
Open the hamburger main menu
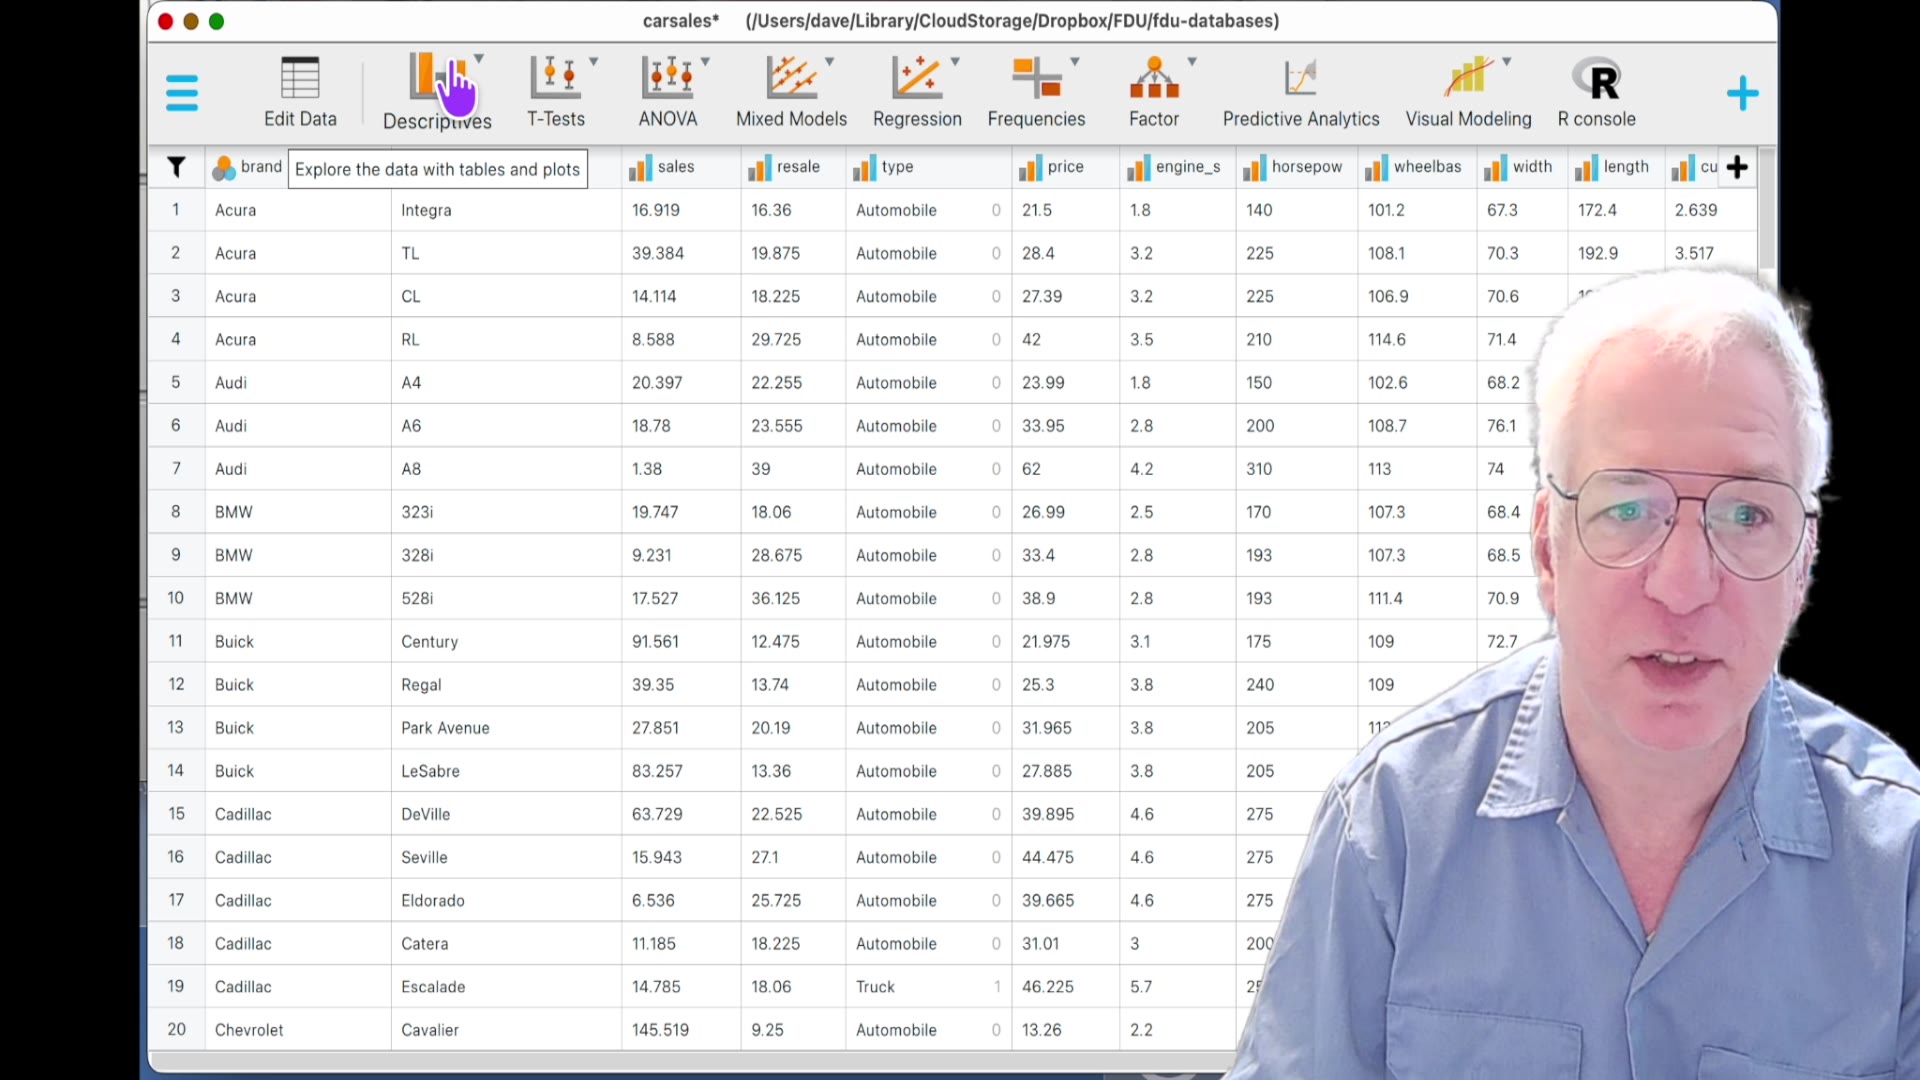181,93
